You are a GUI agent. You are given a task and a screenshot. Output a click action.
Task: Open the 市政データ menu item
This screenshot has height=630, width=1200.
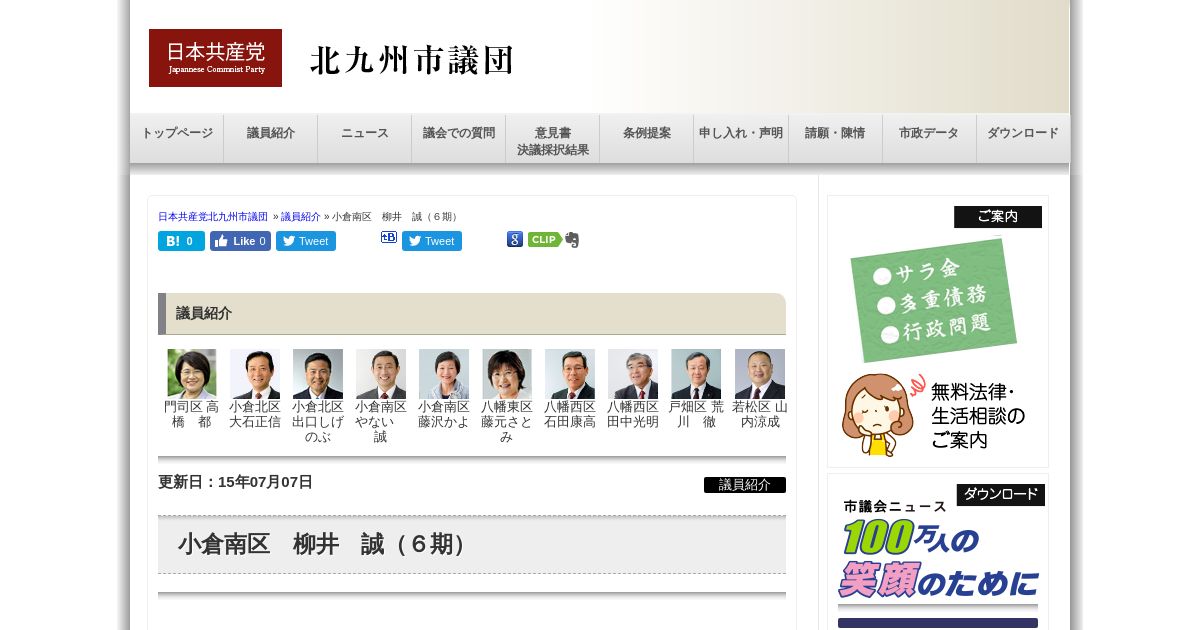(929, 138)
